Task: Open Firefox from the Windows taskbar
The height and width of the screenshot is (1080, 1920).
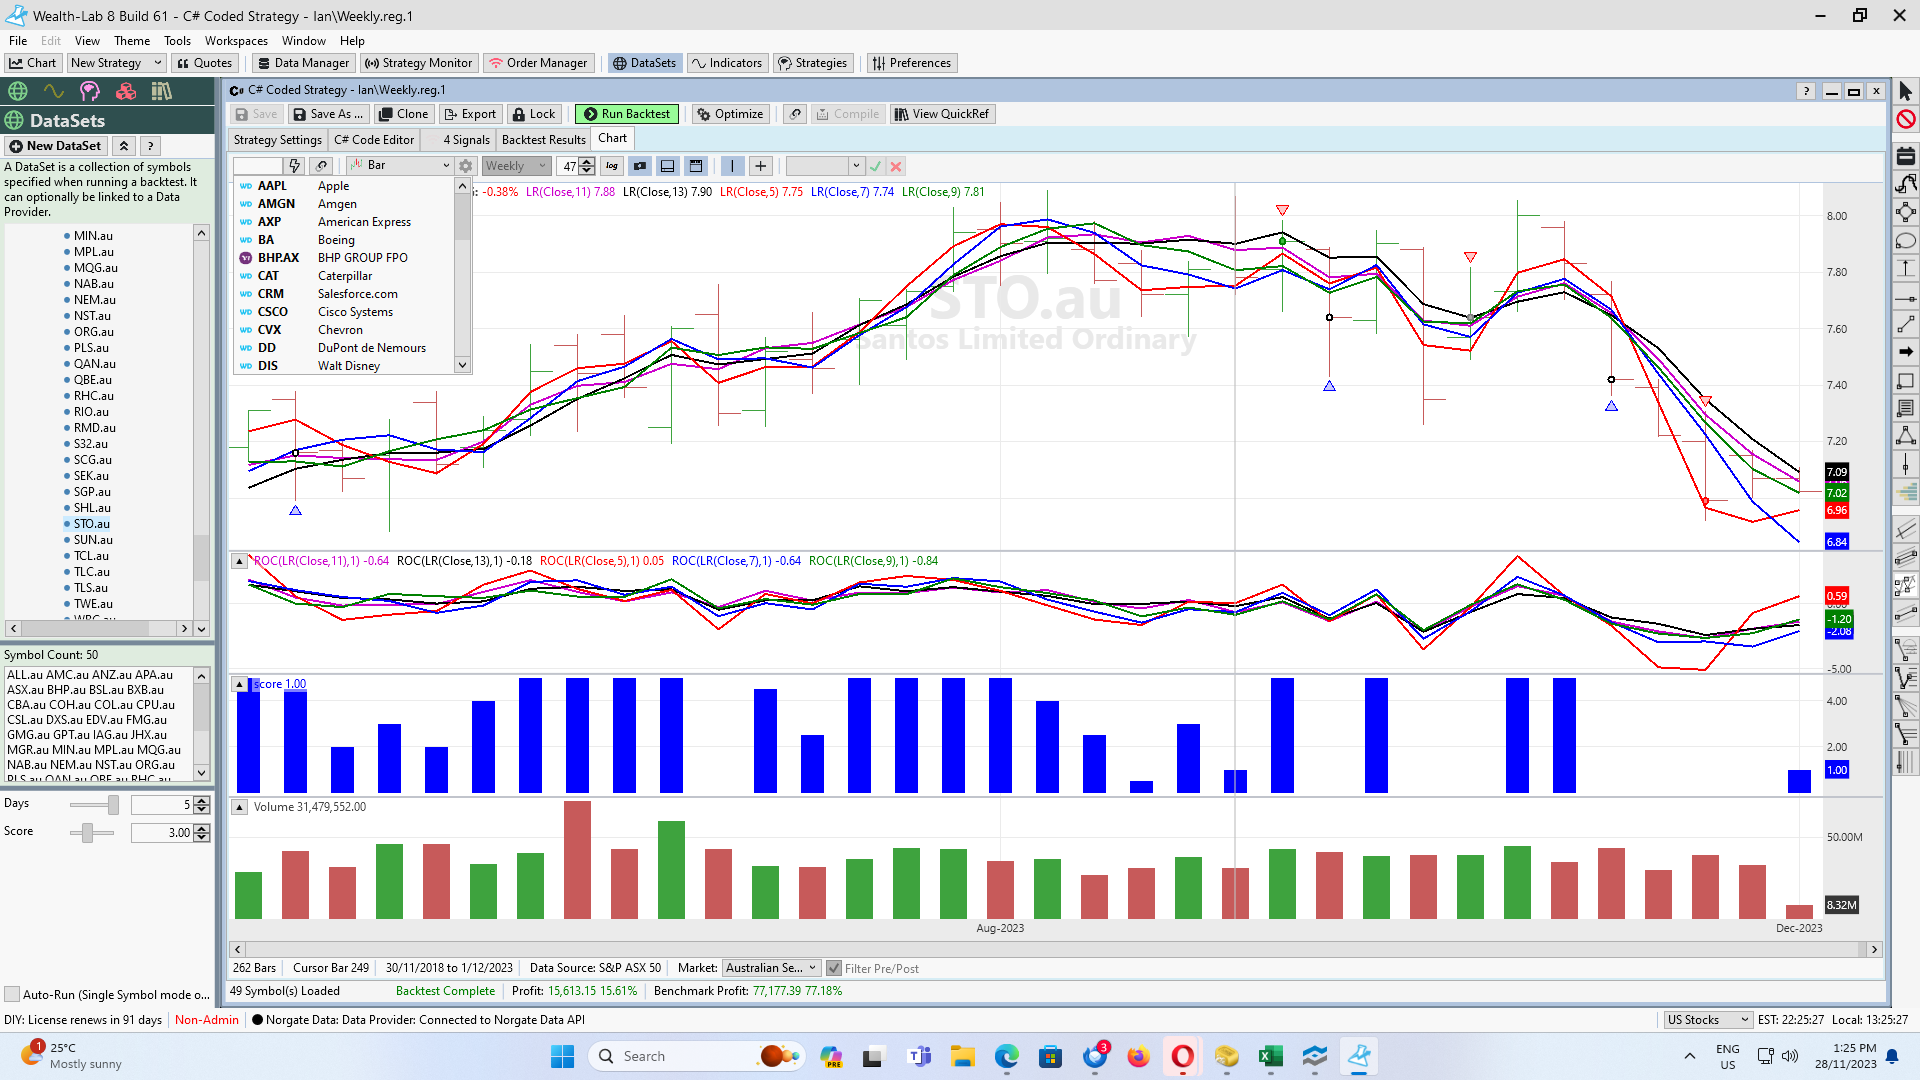Action: pyautogui.click(x=1138, y=1056)
